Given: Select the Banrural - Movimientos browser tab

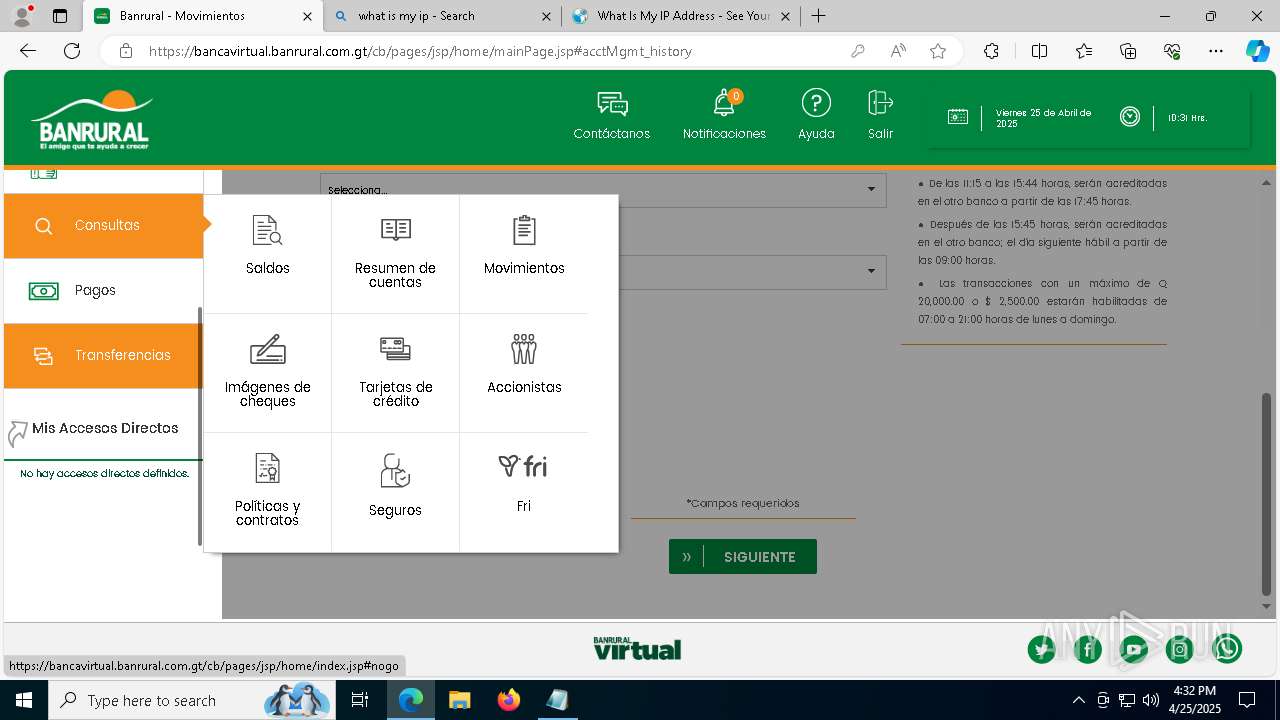Looking at the screenshot, I should 201,16.
